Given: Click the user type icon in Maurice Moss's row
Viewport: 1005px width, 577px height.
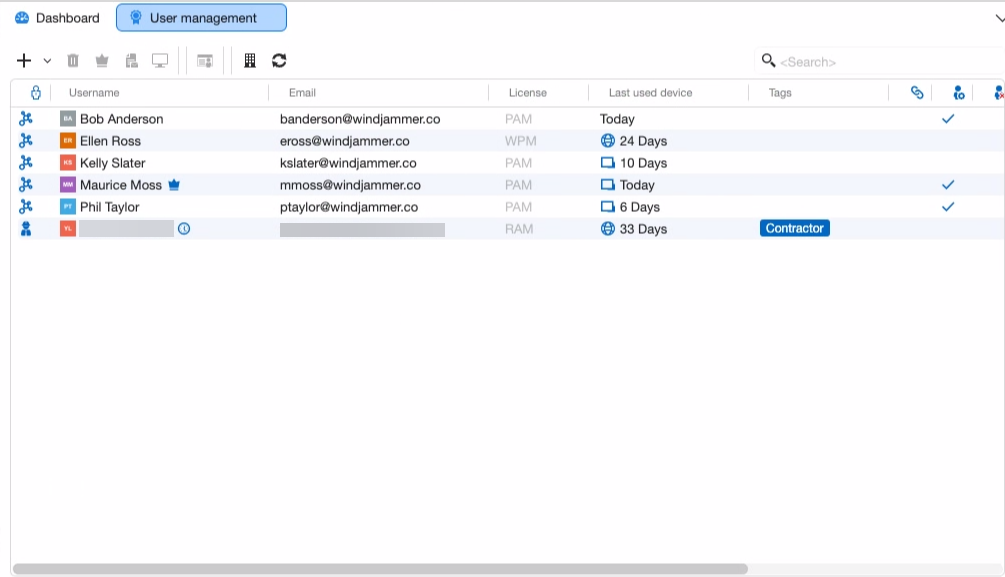Looking at the screenshot, I should tap(26, 185).
